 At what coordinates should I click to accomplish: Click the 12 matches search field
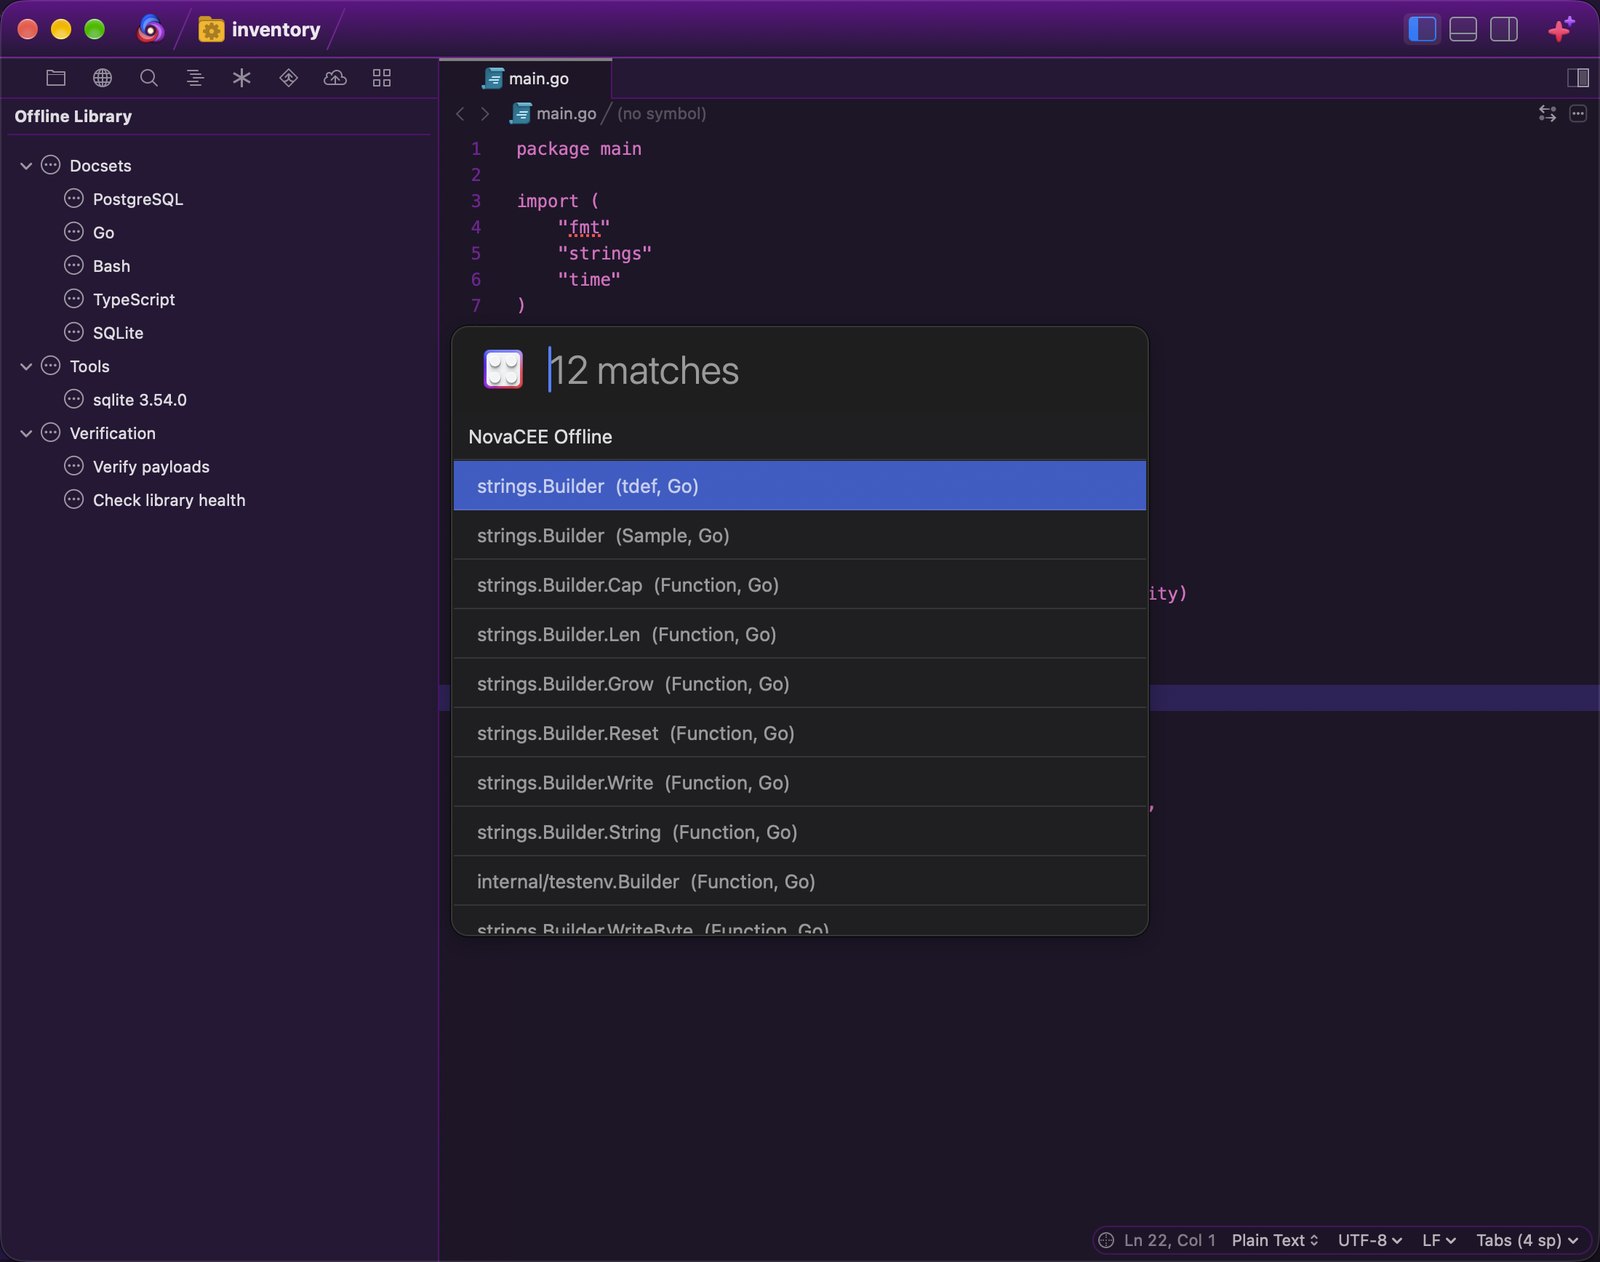click(x=840, y=371)
